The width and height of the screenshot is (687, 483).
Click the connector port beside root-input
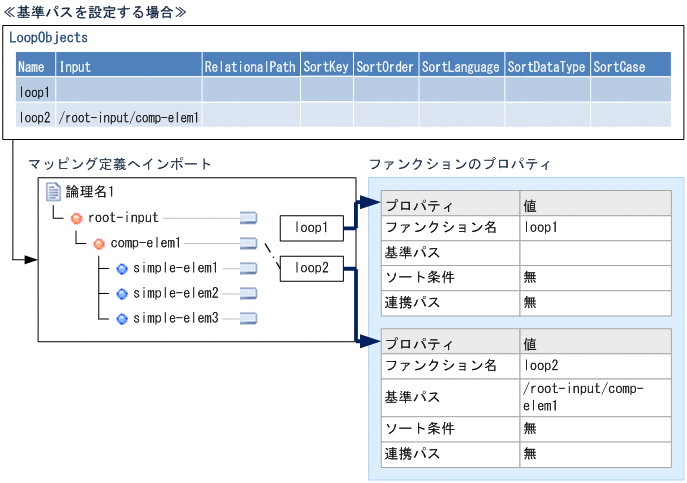coord(249,217)
